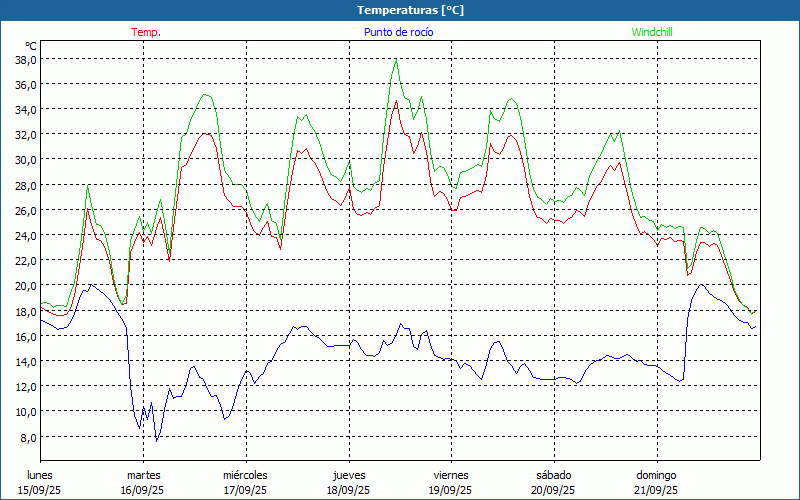Select the 'sábado' day label
This screenshot has height=500, width=800.
point(553,475)
